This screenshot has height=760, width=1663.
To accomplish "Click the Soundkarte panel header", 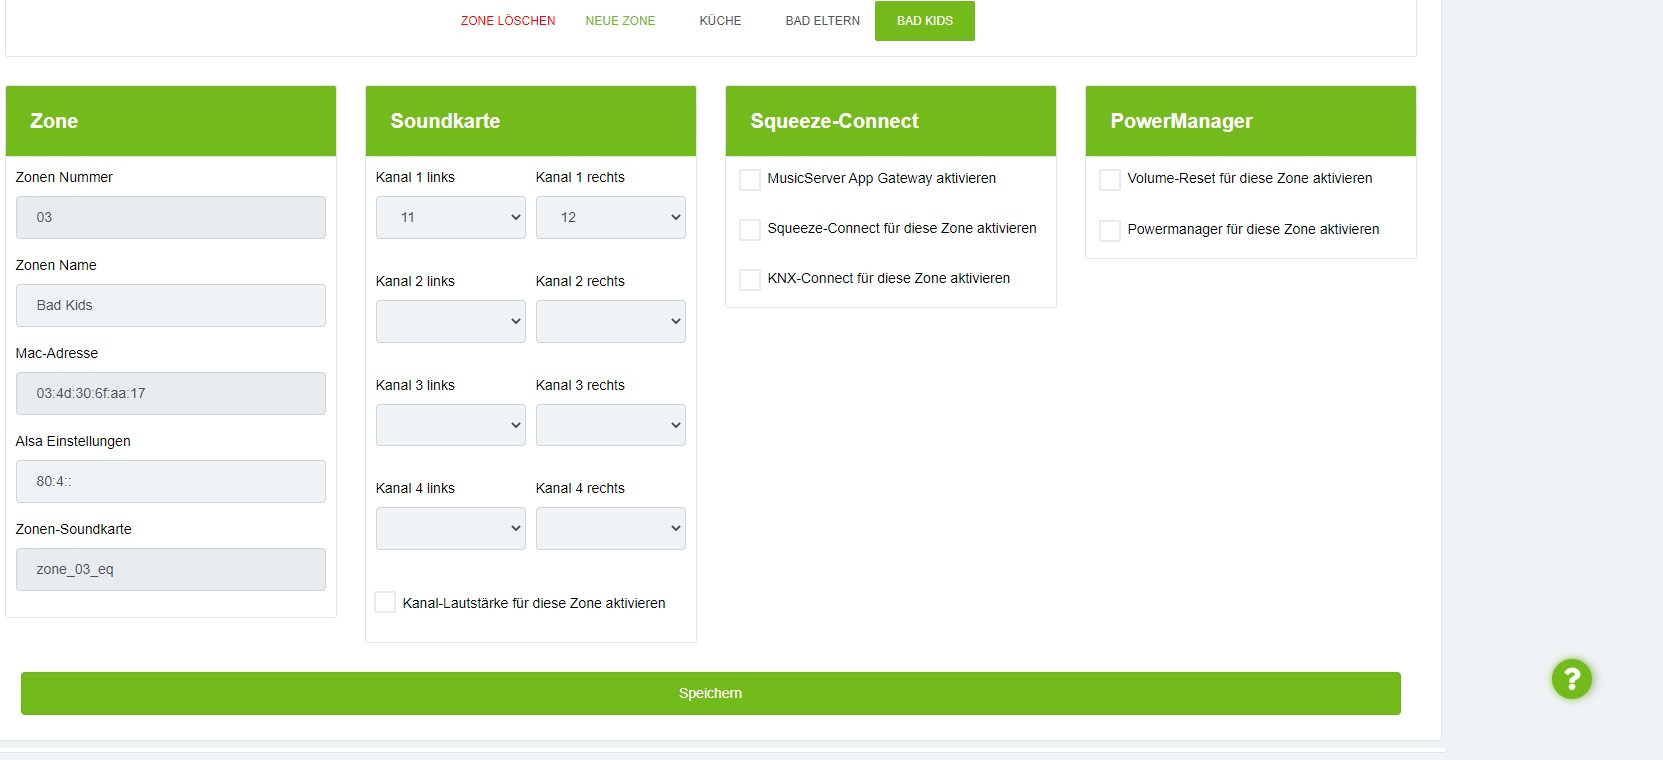I will pos(531,121).
